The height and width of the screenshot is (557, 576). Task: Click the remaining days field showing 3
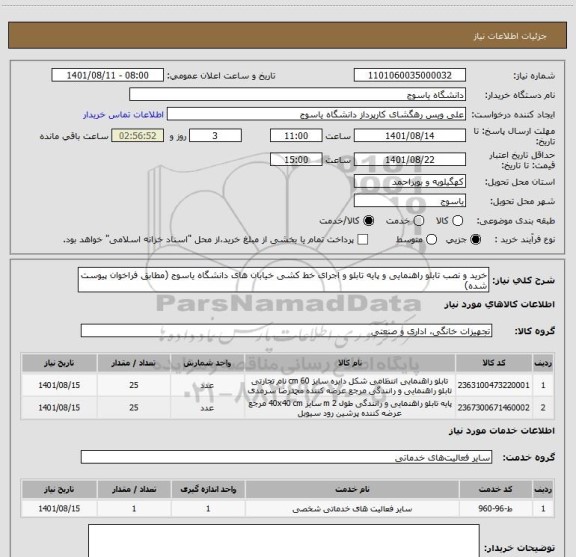point(215,136)
